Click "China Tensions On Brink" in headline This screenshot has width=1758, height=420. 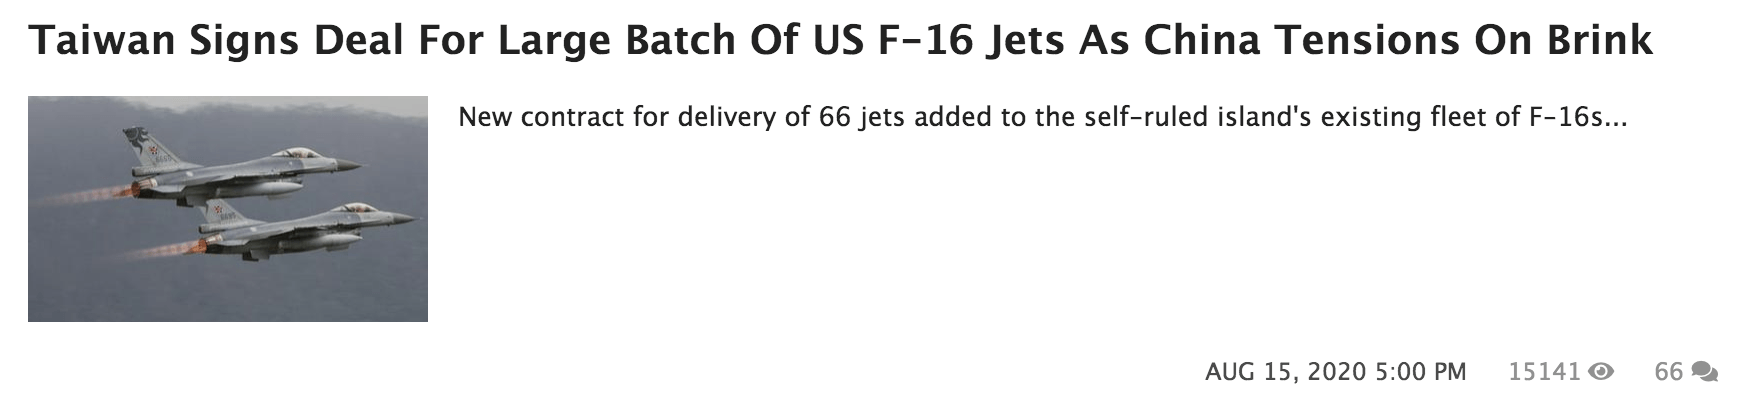pyautogui.click(x=1397, y=41)
